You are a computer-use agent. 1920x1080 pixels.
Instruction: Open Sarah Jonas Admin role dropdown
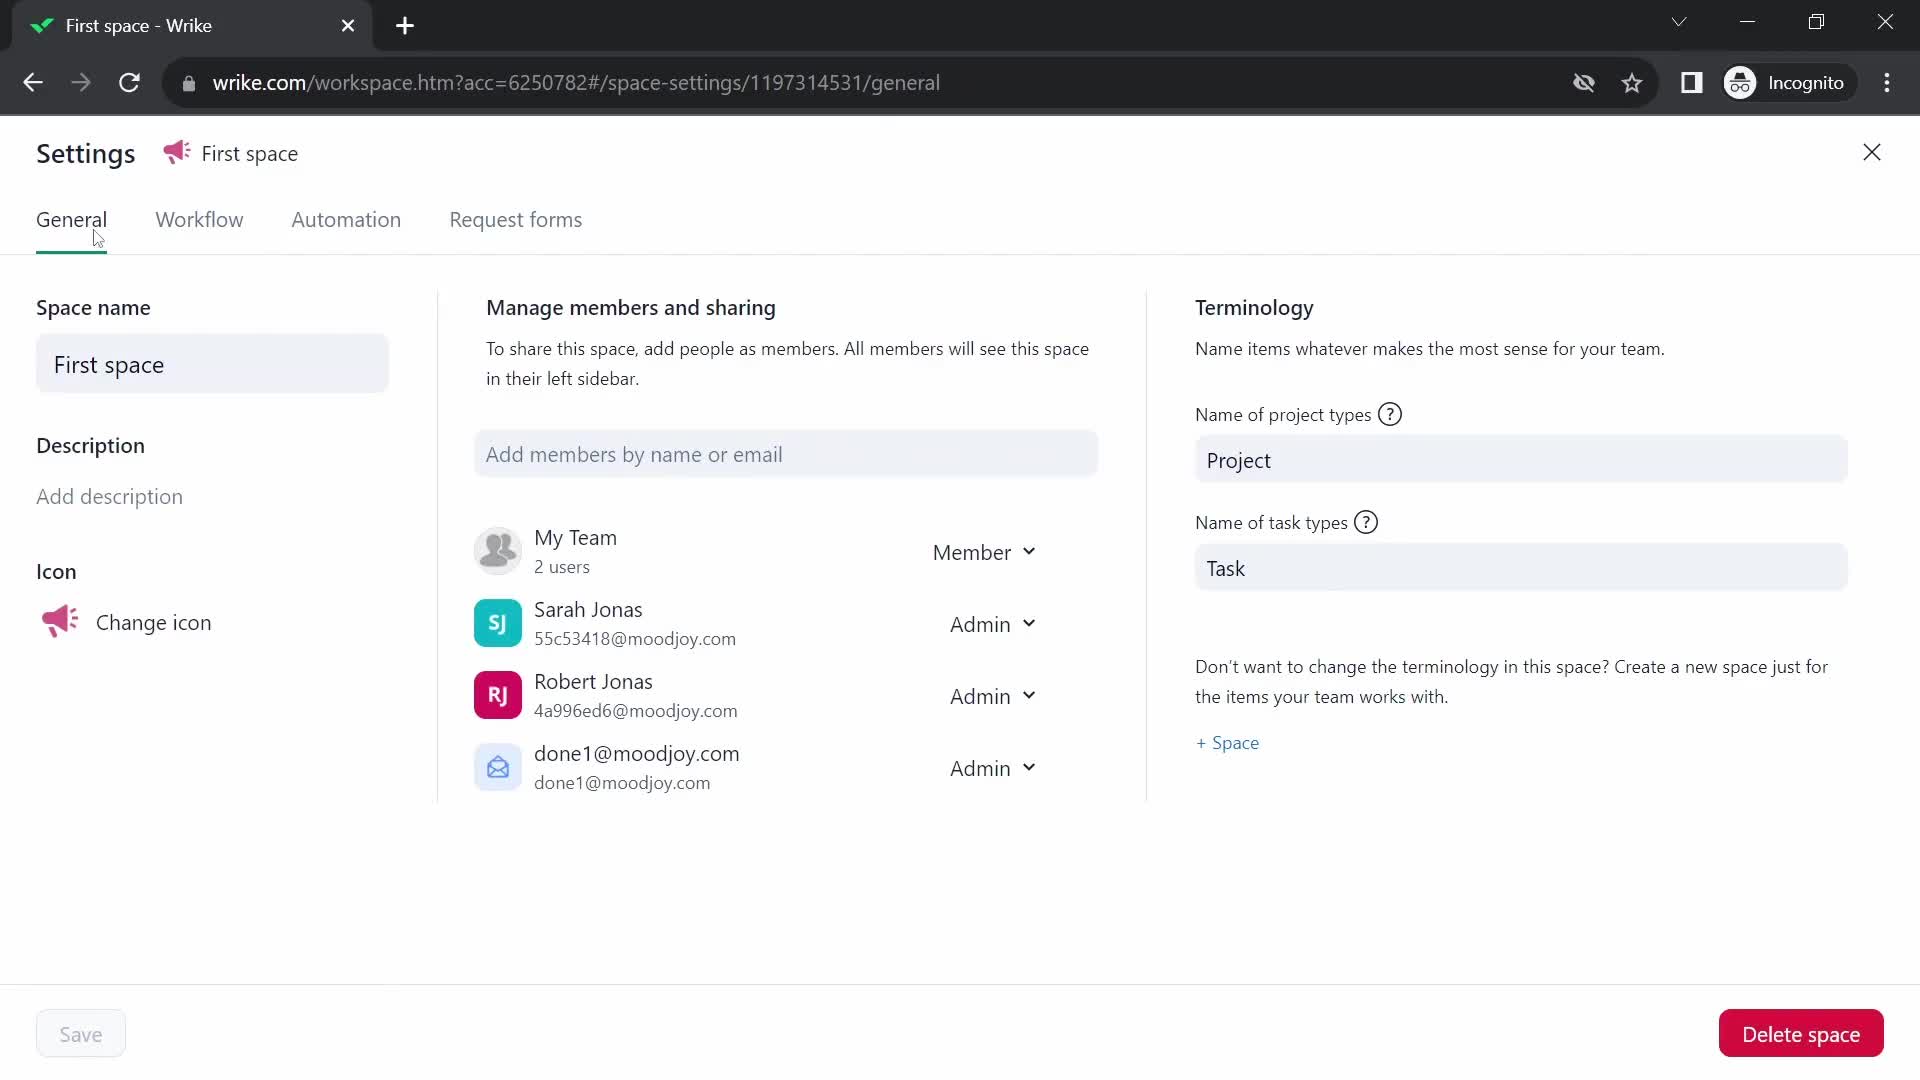[992, 624]
